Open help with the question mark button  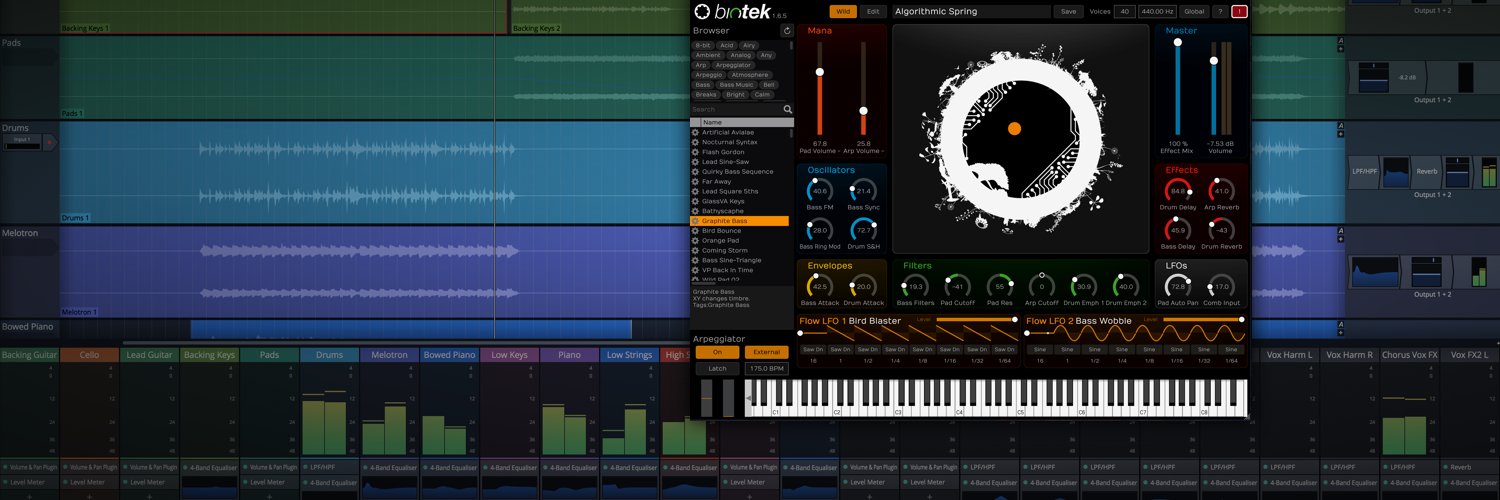(x=1220, y=12)
